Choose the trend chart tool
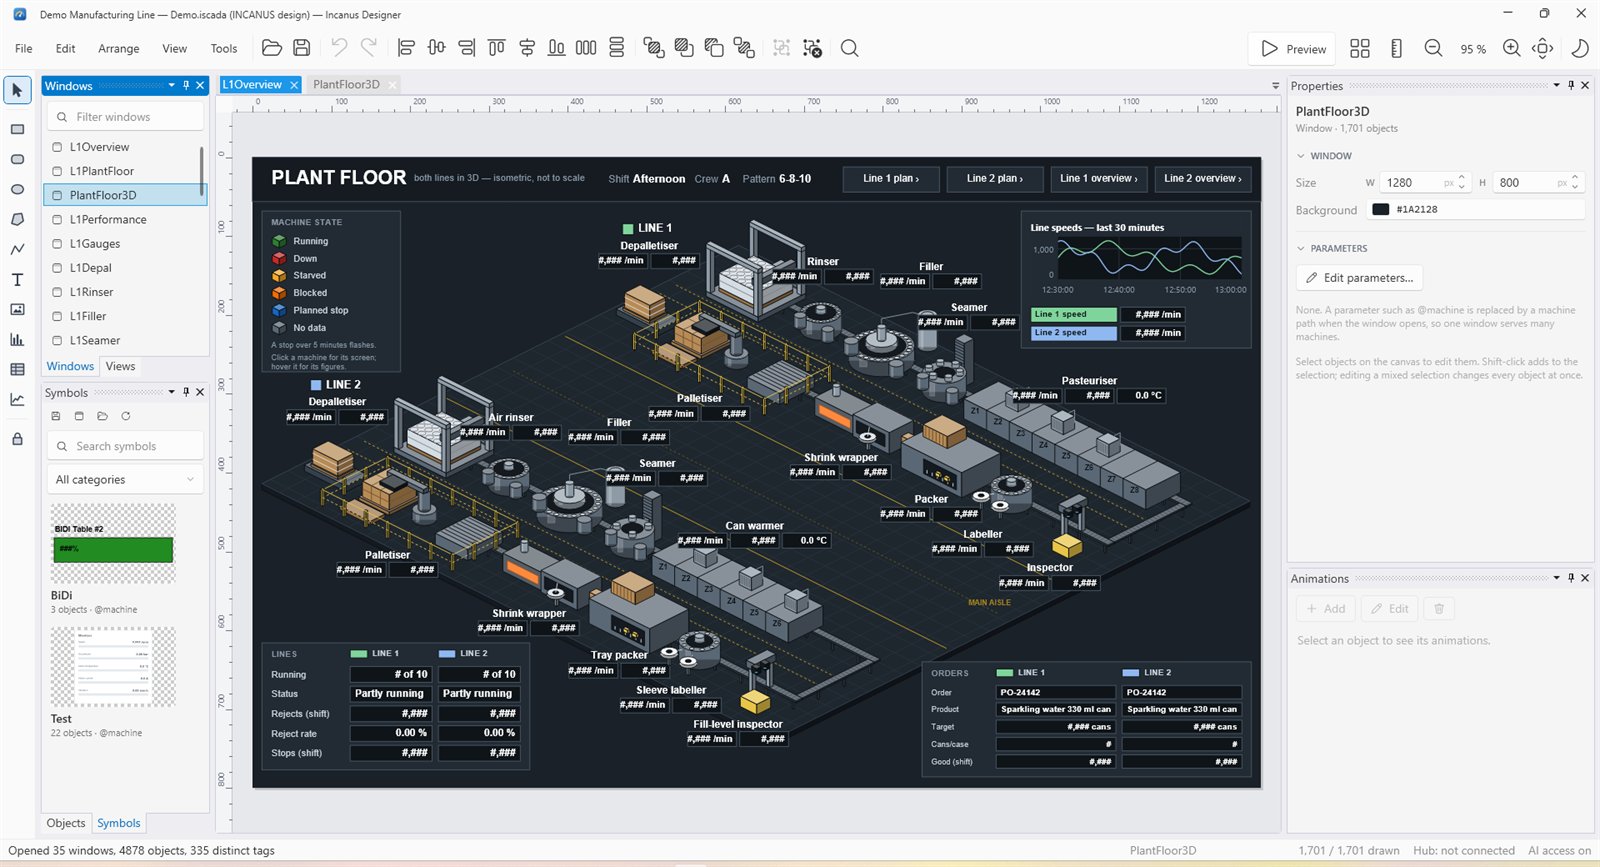 17,399
